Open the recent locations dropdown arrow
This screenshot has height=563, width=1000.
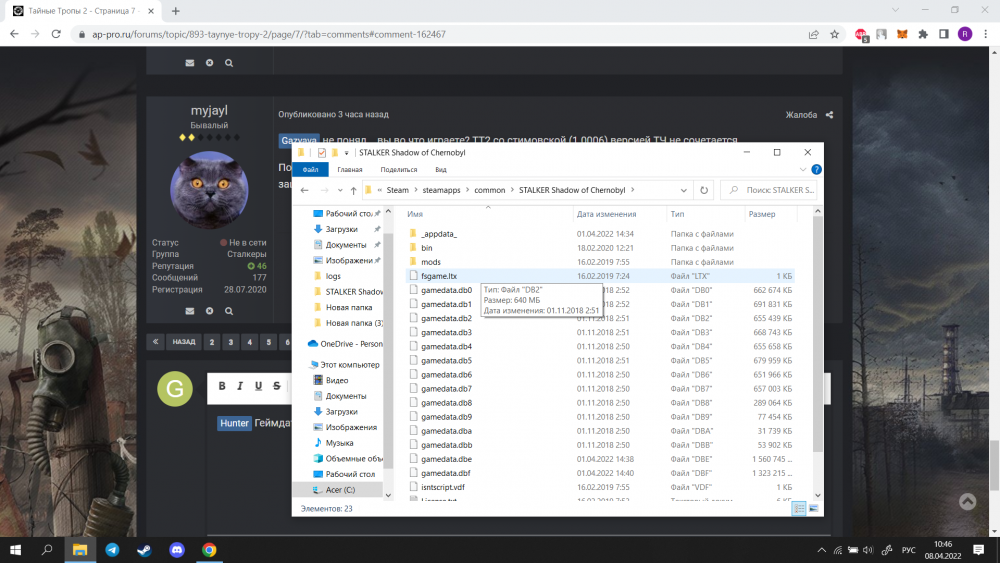coord(338,190)
